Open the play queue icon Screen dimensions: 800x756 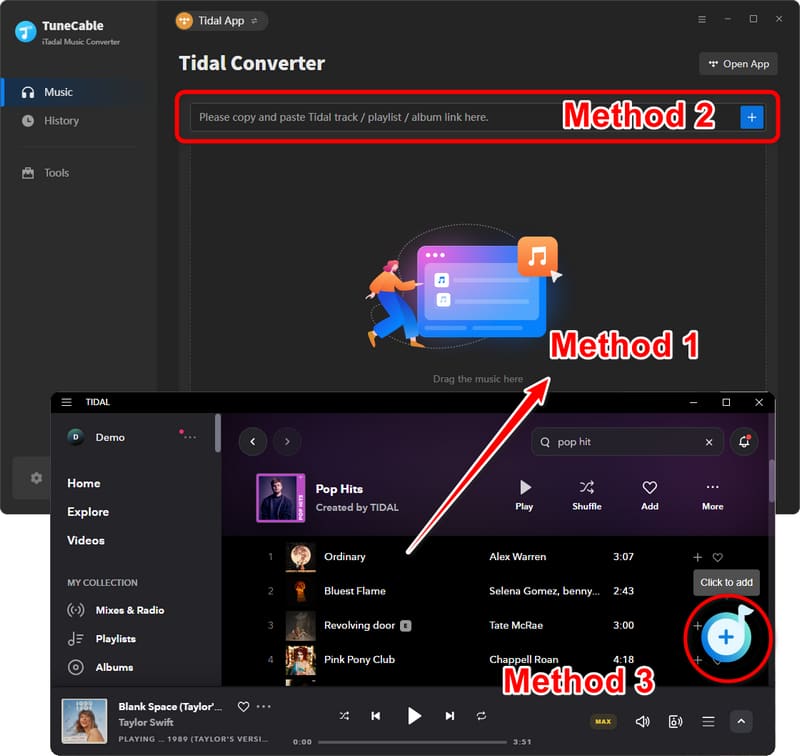tap(708, 721)
